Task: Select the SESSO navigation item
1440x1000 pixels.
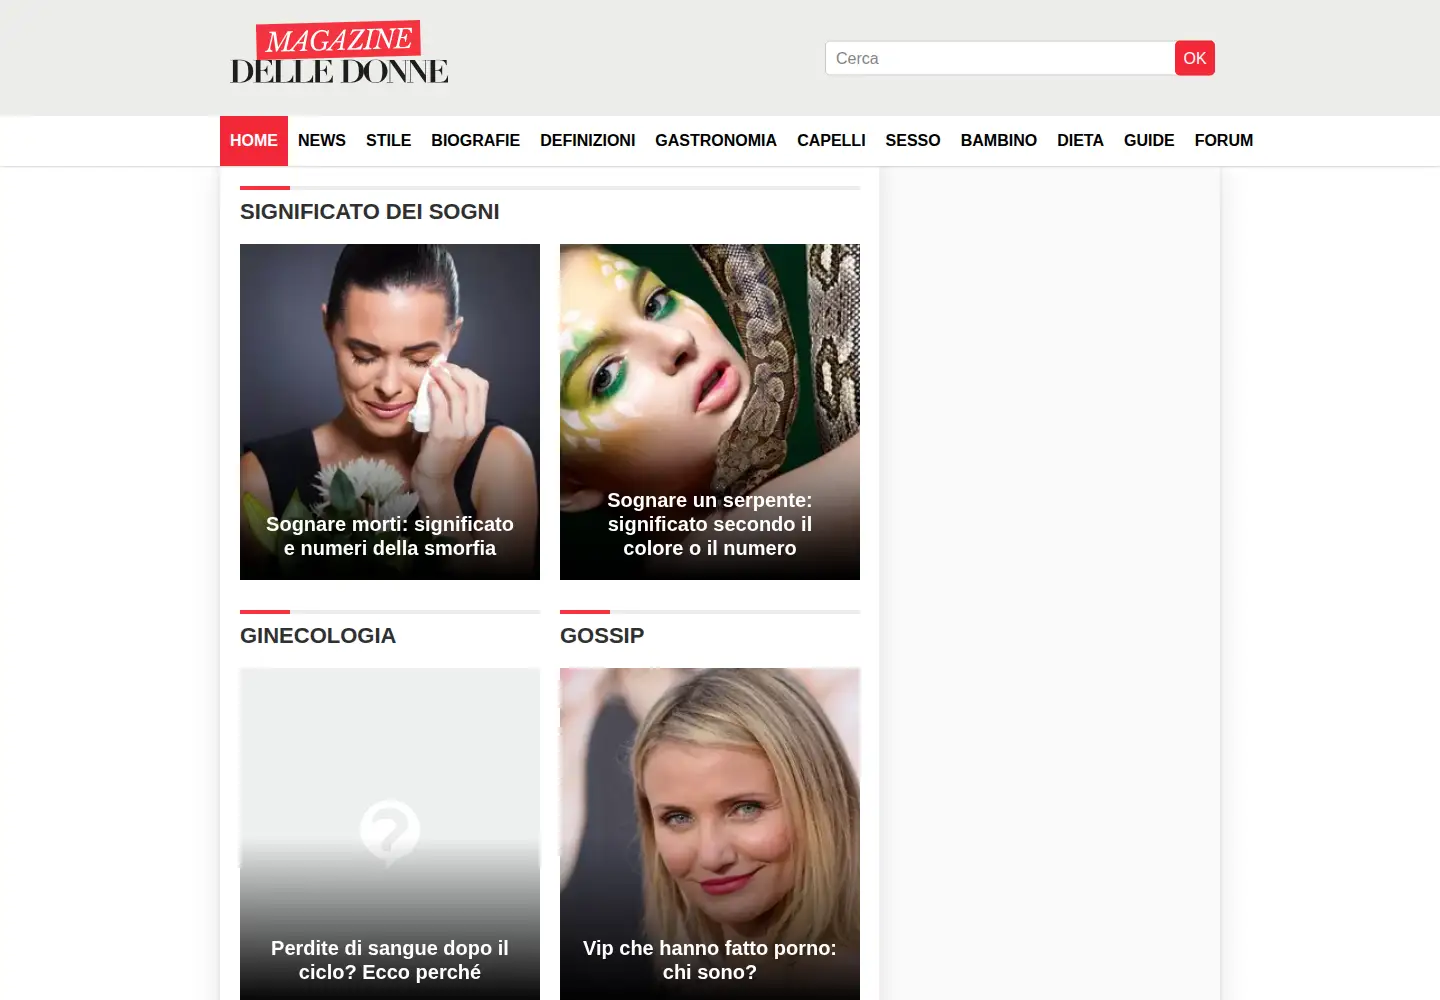Action: (x=913, y=141)
